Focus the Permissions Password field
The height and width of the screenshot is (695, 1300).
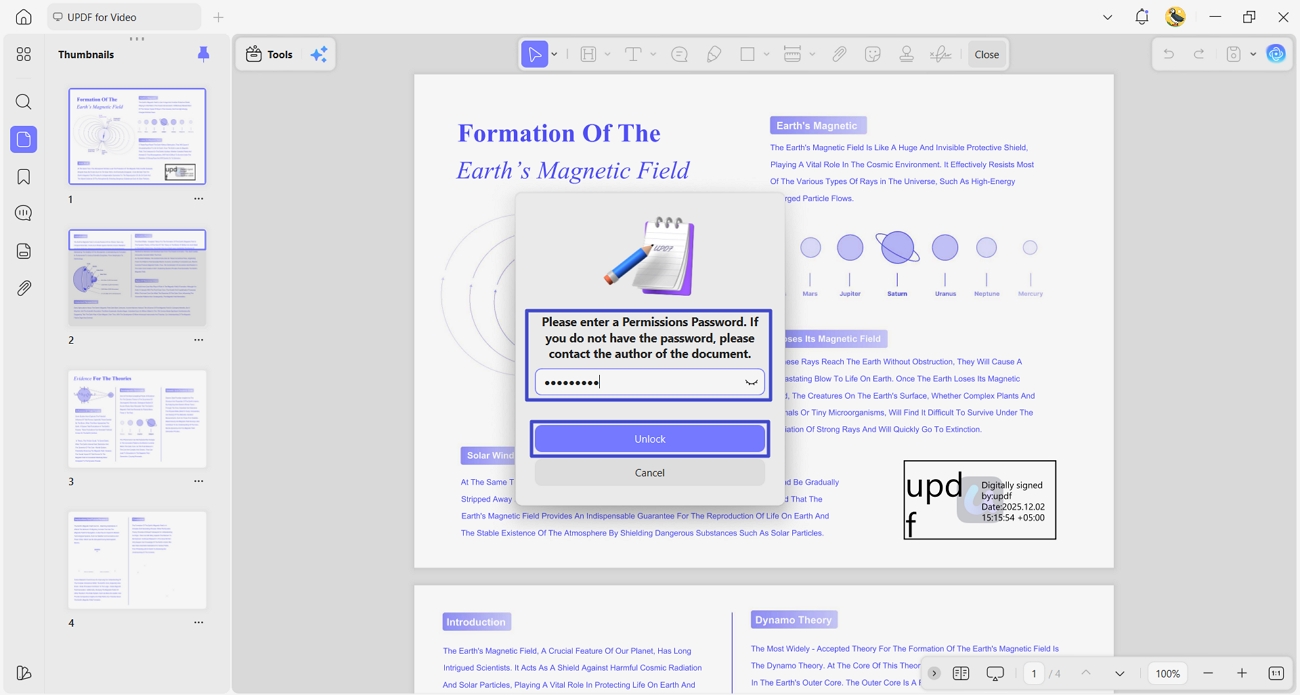[x=650, y=382]
